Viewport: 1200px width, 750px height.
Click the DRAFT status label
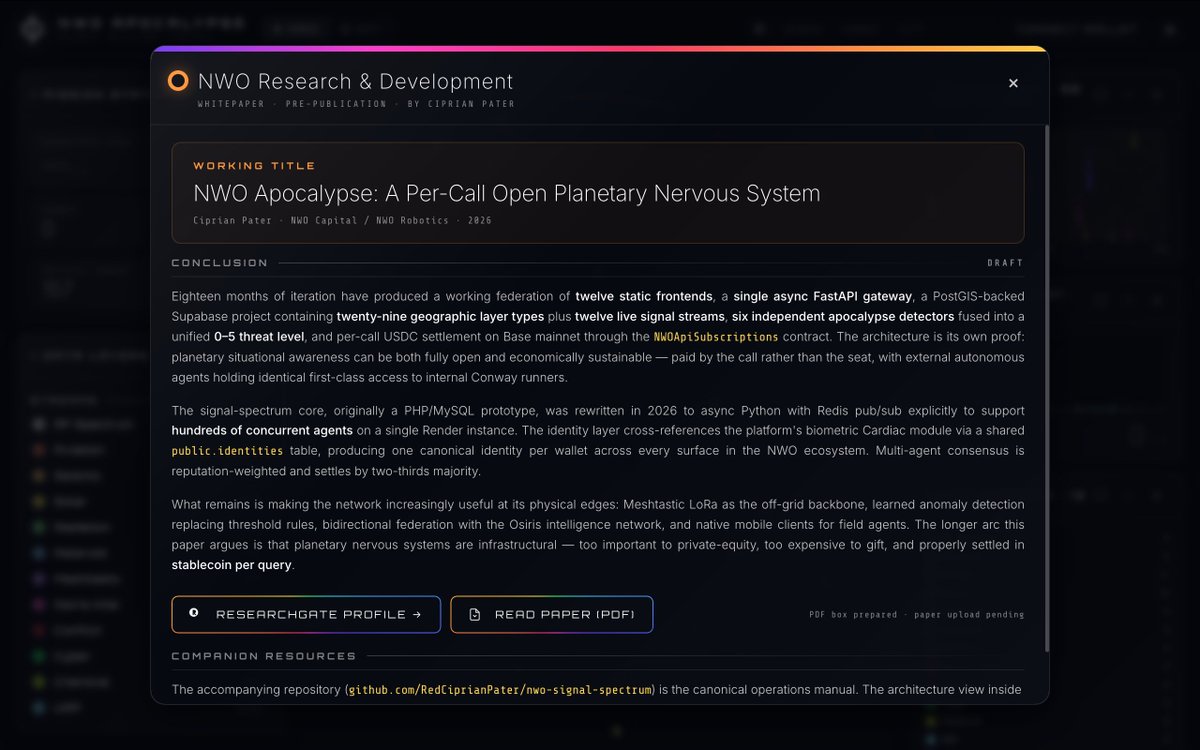click(x=1005, y=263)
